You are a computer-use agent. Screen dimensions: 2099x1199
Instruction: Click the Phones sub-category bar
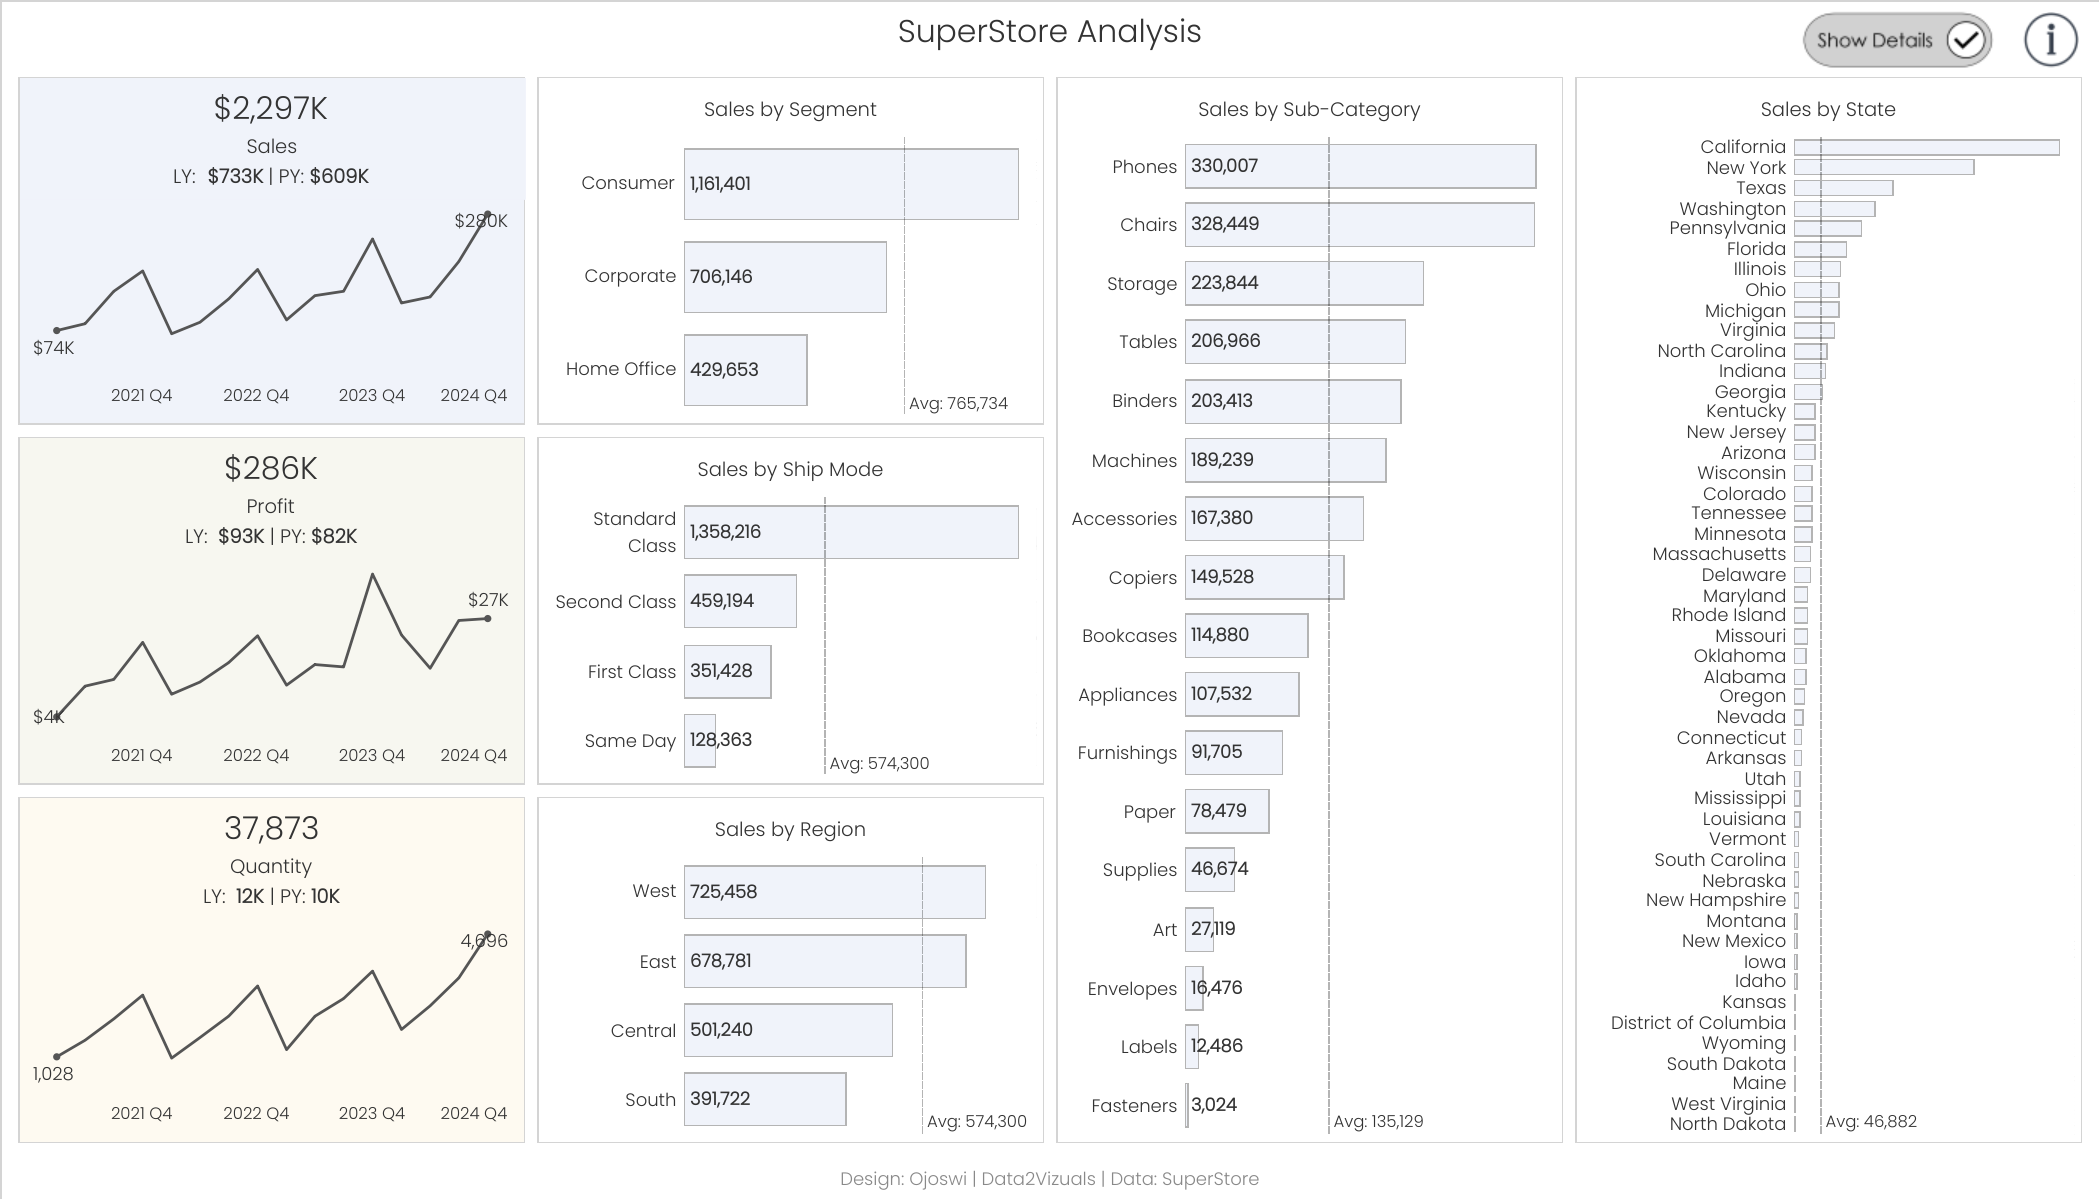1360,166
